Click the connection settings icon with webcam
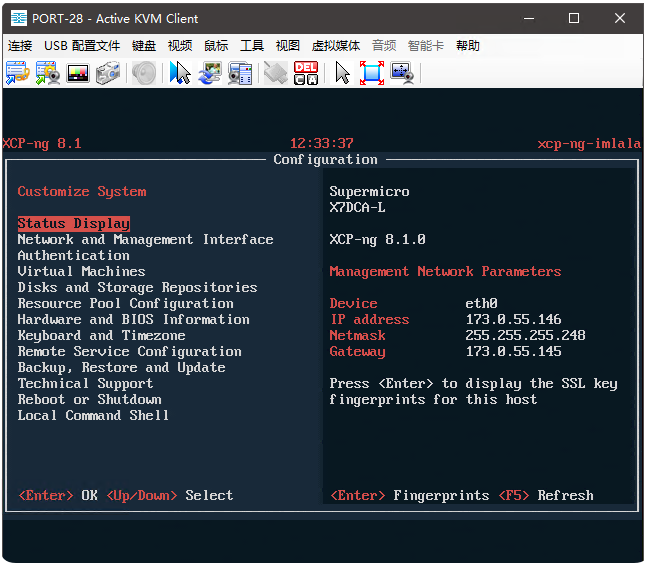 click(48, 73)
